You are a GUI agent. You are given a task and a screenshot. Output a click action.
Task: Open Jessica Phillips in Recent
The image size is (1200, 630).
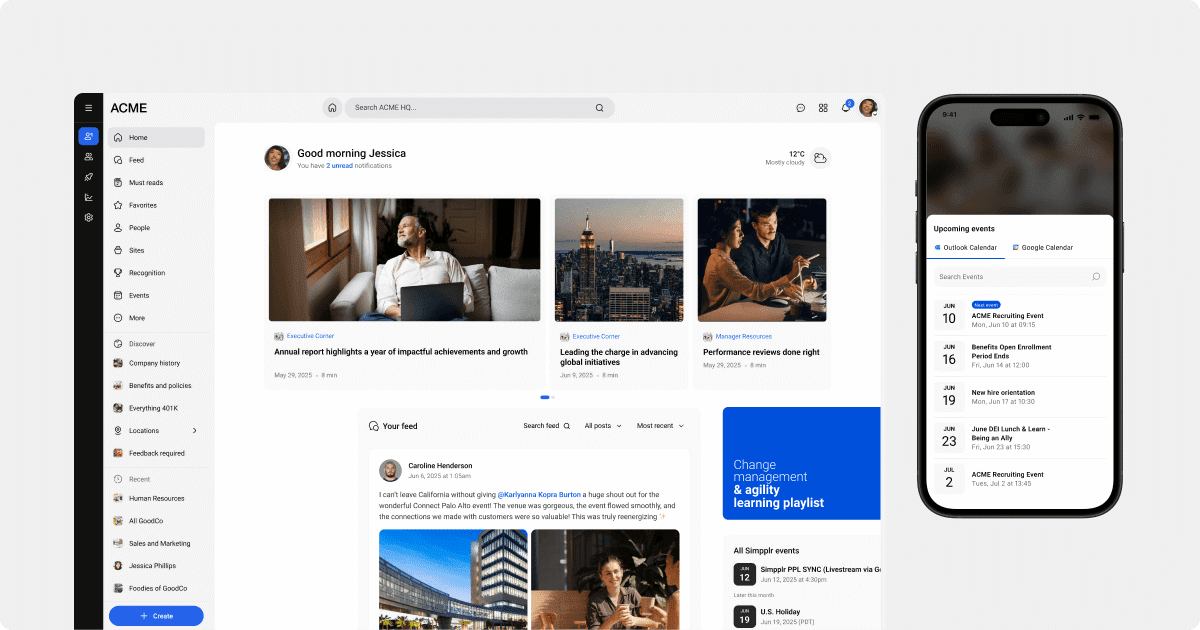pos(157,566)
